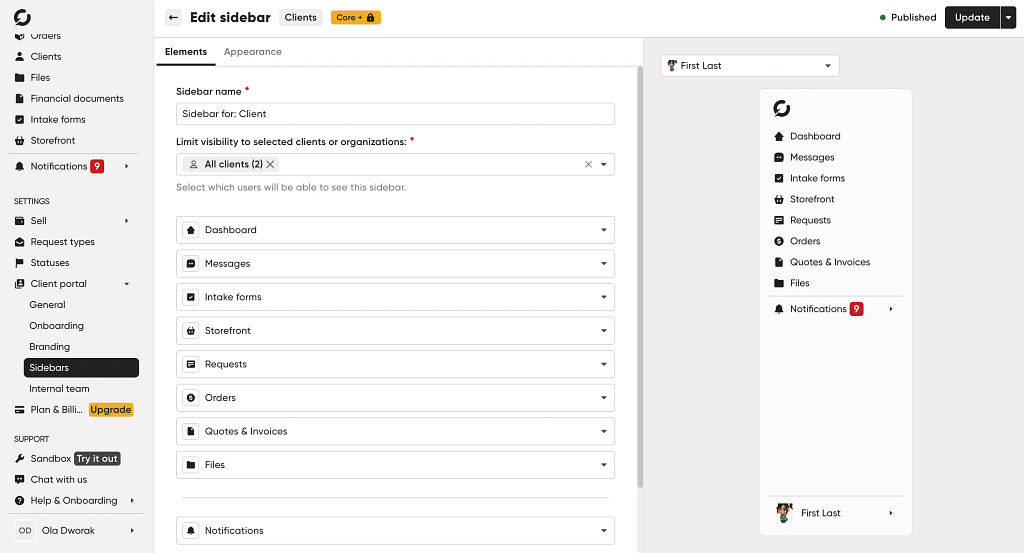Click Notifications in the preview sidebar
This screenshot has width=1024, height=553.
[x=818, y=309]
